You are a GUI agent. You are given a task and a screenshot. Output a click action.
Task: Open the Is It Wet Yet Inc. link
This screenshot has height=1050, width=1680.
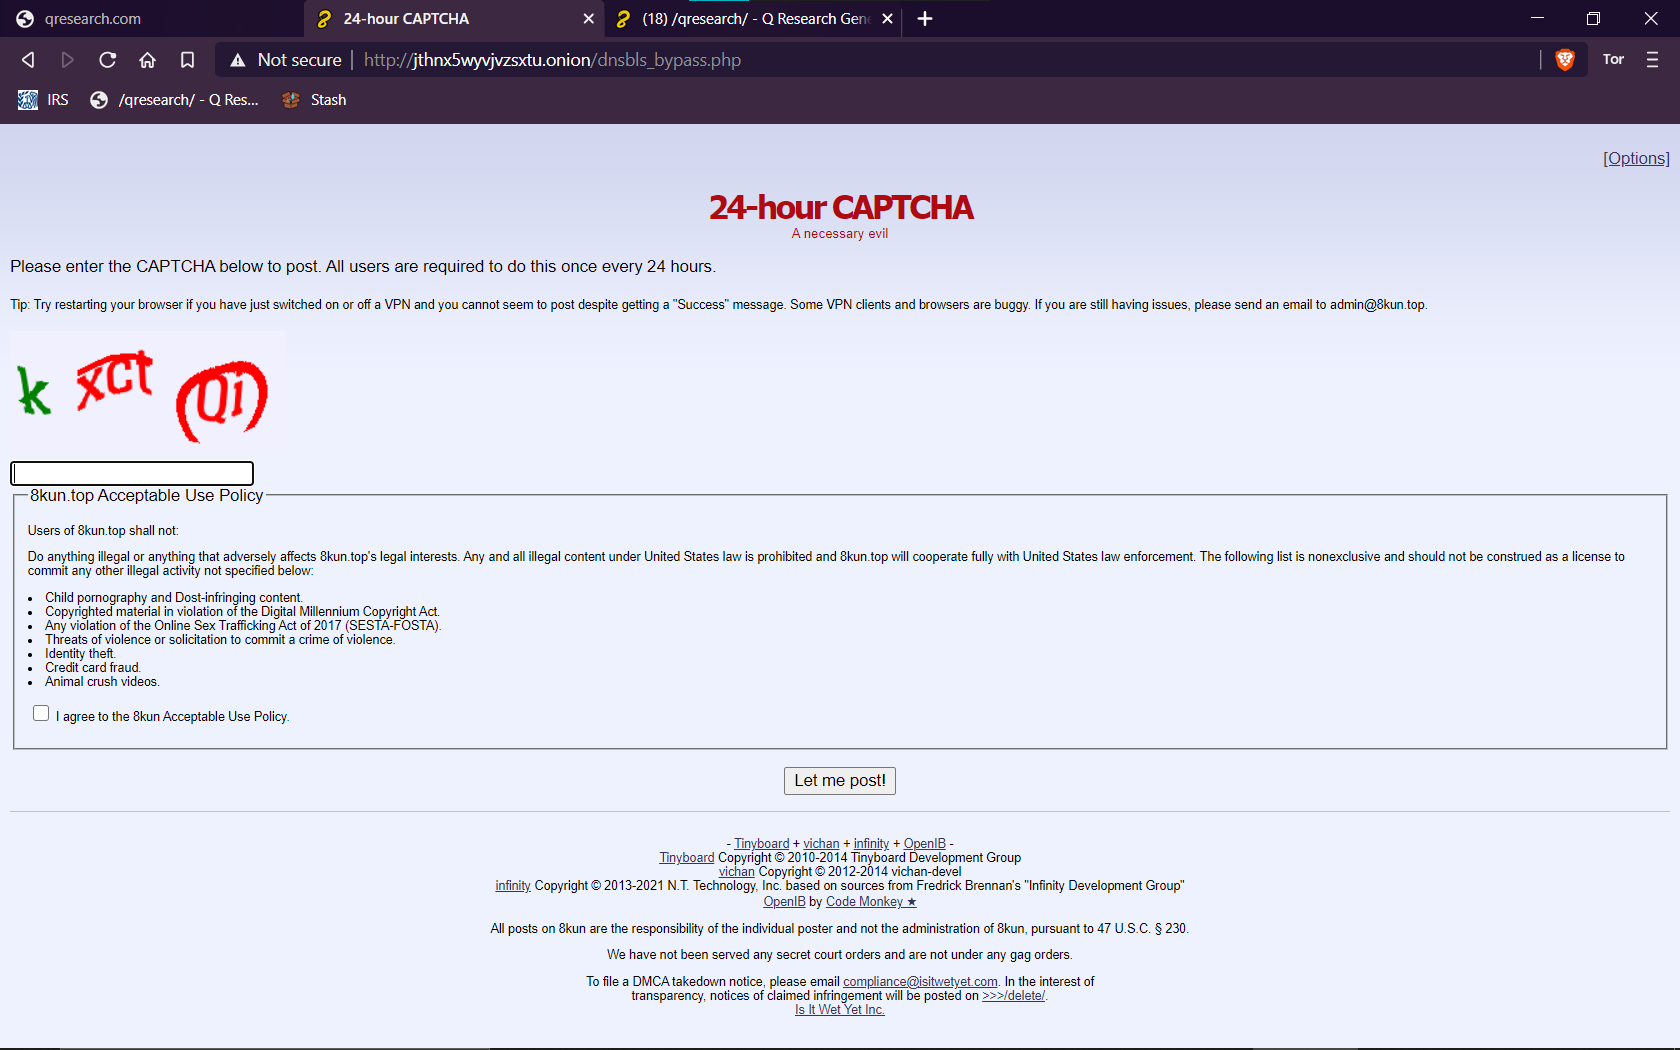(x=840, y=1010)
